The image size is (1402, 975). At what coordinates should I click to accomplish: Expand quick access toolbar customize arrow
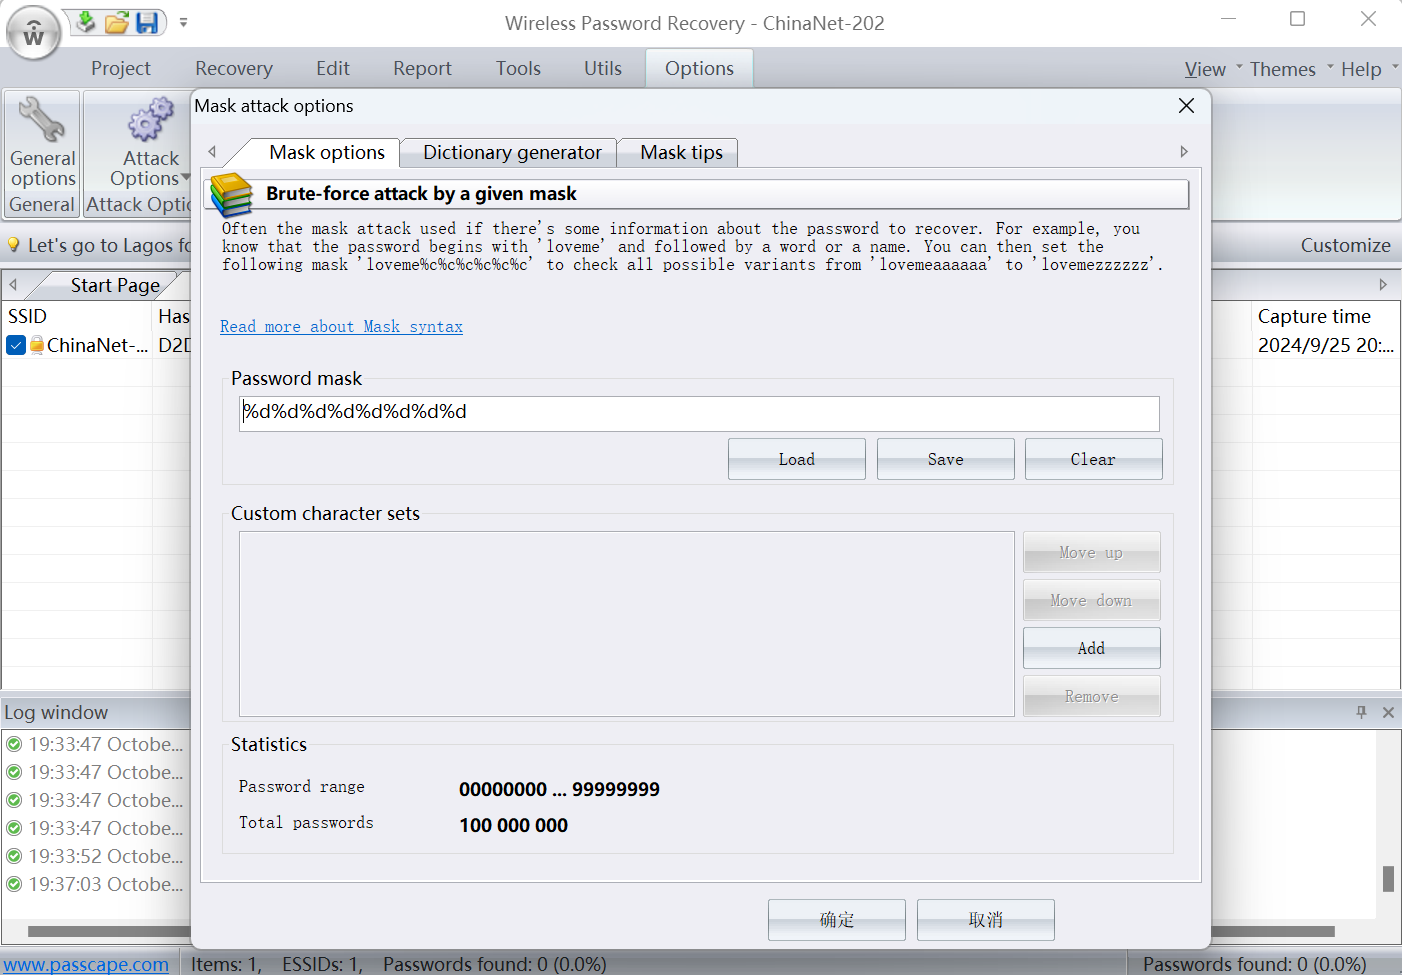coord(183,22)
